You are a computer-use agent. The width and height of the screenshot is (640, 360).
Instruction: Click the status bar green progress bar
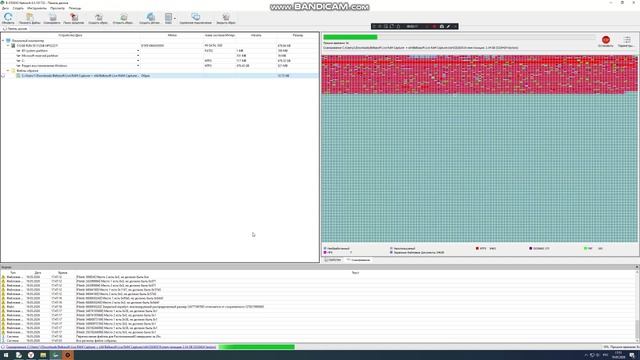256,347
